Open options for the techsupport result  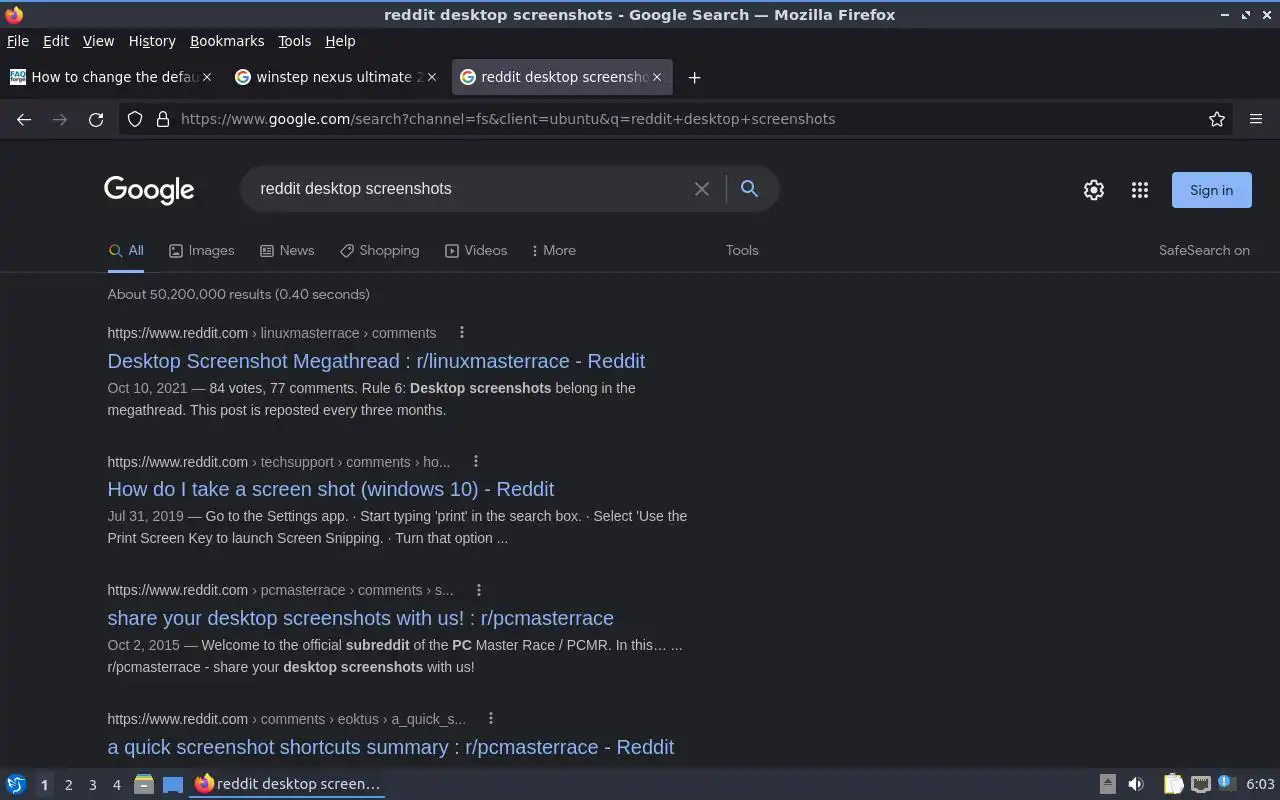pyautogui.click(x=476, y=461)
